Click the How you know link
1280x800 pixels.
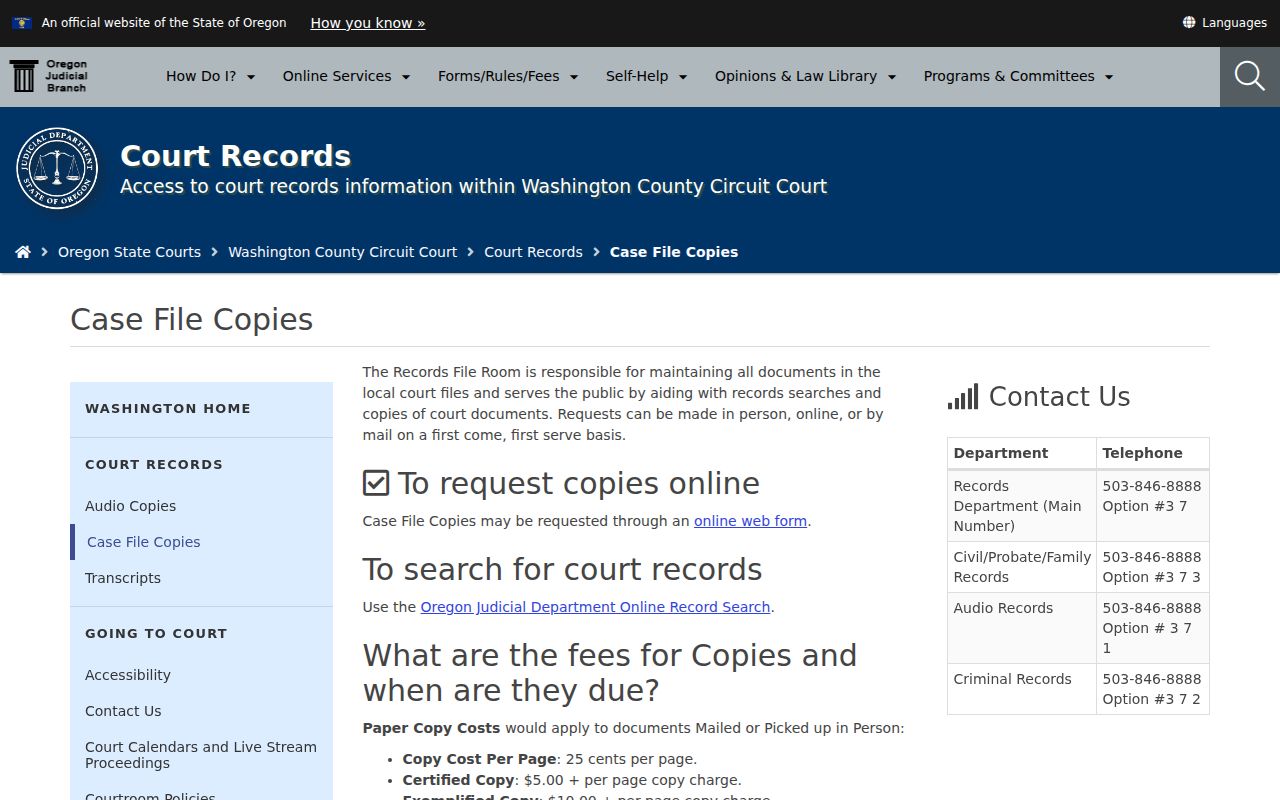click(x=368, y=22)
